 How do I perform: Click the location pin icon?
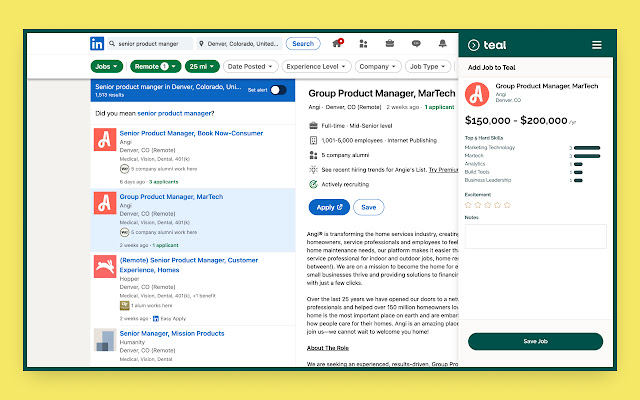[201, 43]
